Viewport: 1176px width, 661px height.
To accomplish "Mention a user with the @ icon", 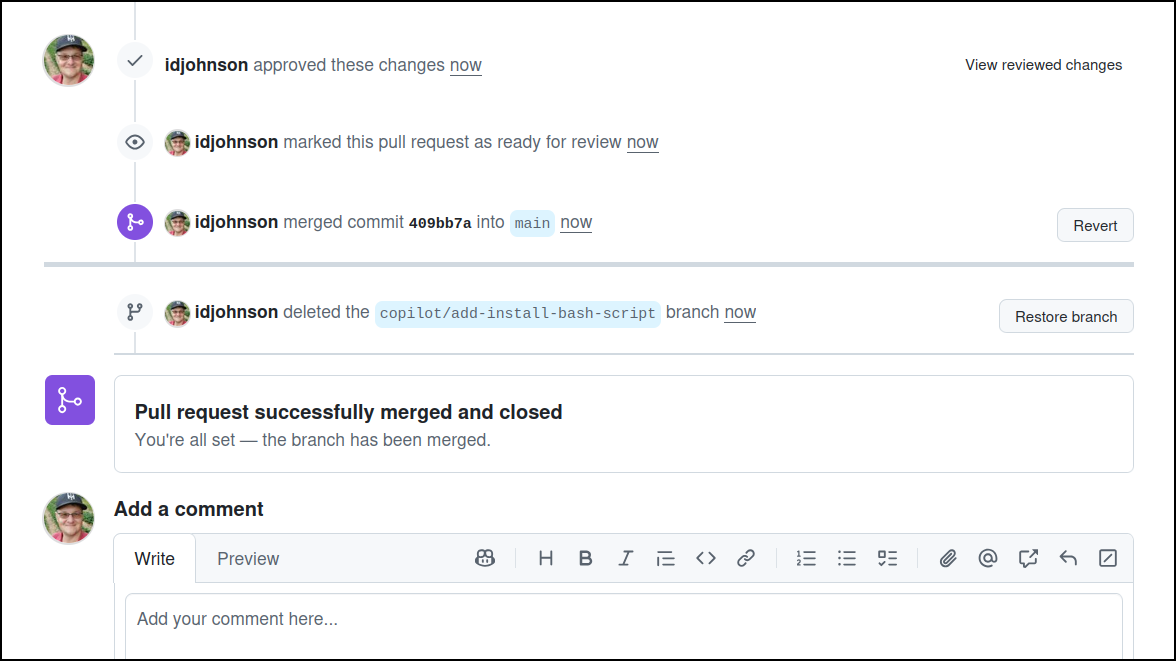I will (988, 558).
